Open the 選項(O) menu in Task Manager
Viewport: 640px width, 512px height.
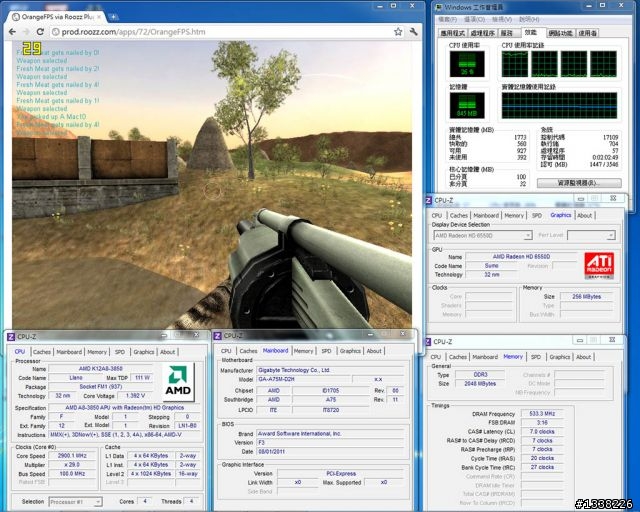[x=474, y=19]
